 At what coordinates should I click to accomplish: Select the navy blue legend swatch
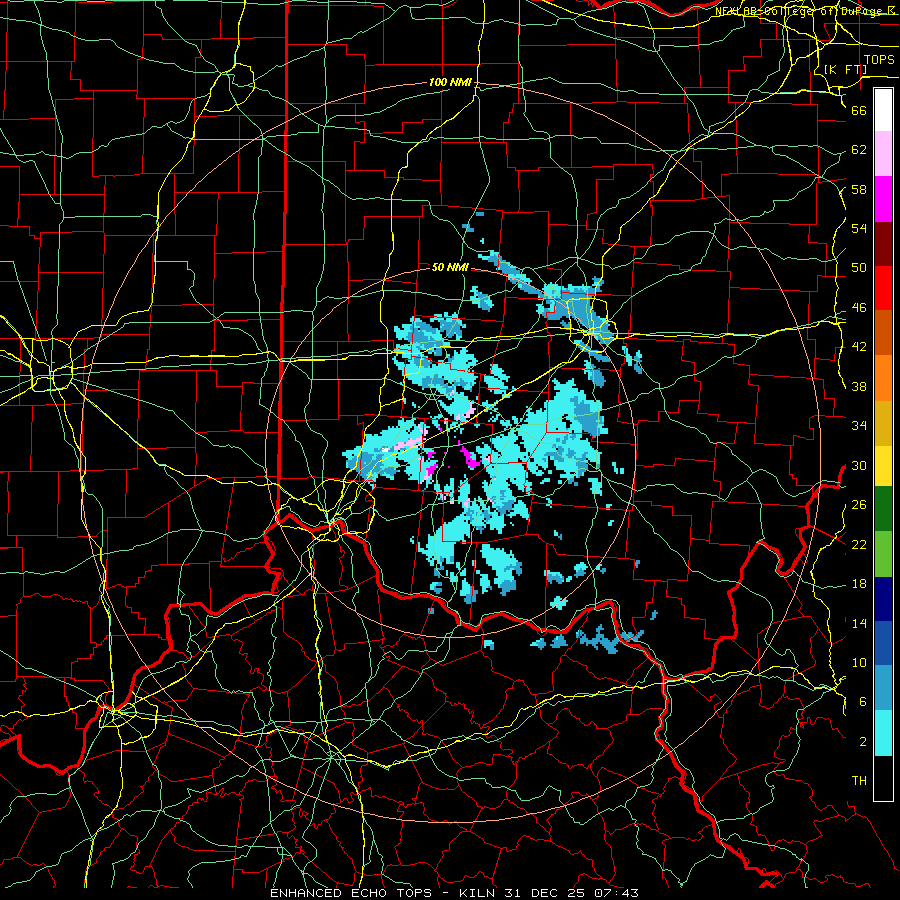[883, 599]
